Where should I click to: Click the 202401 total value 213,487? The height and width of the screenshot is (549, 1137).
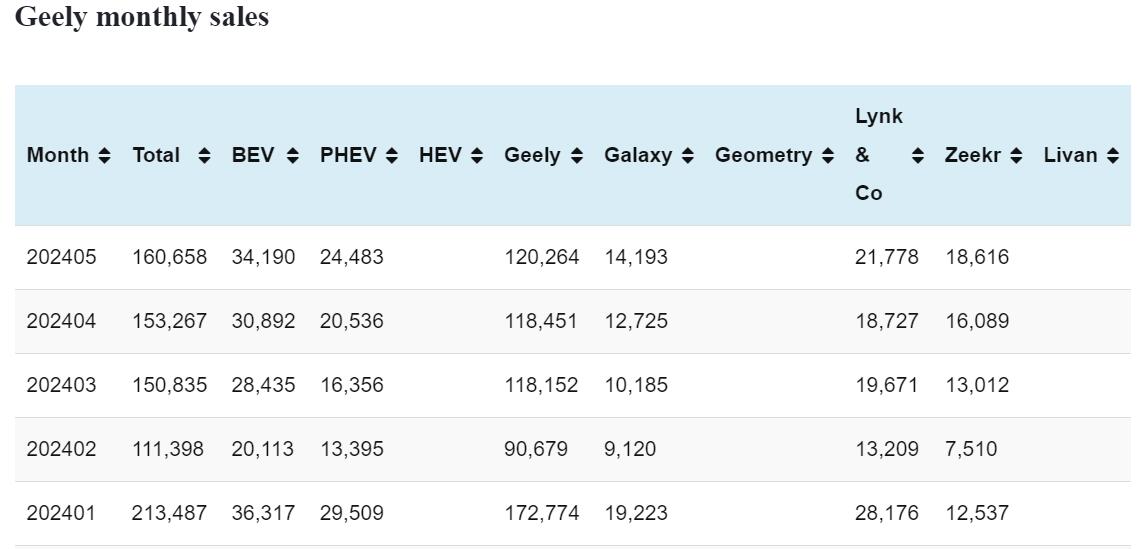coord(169,513)
